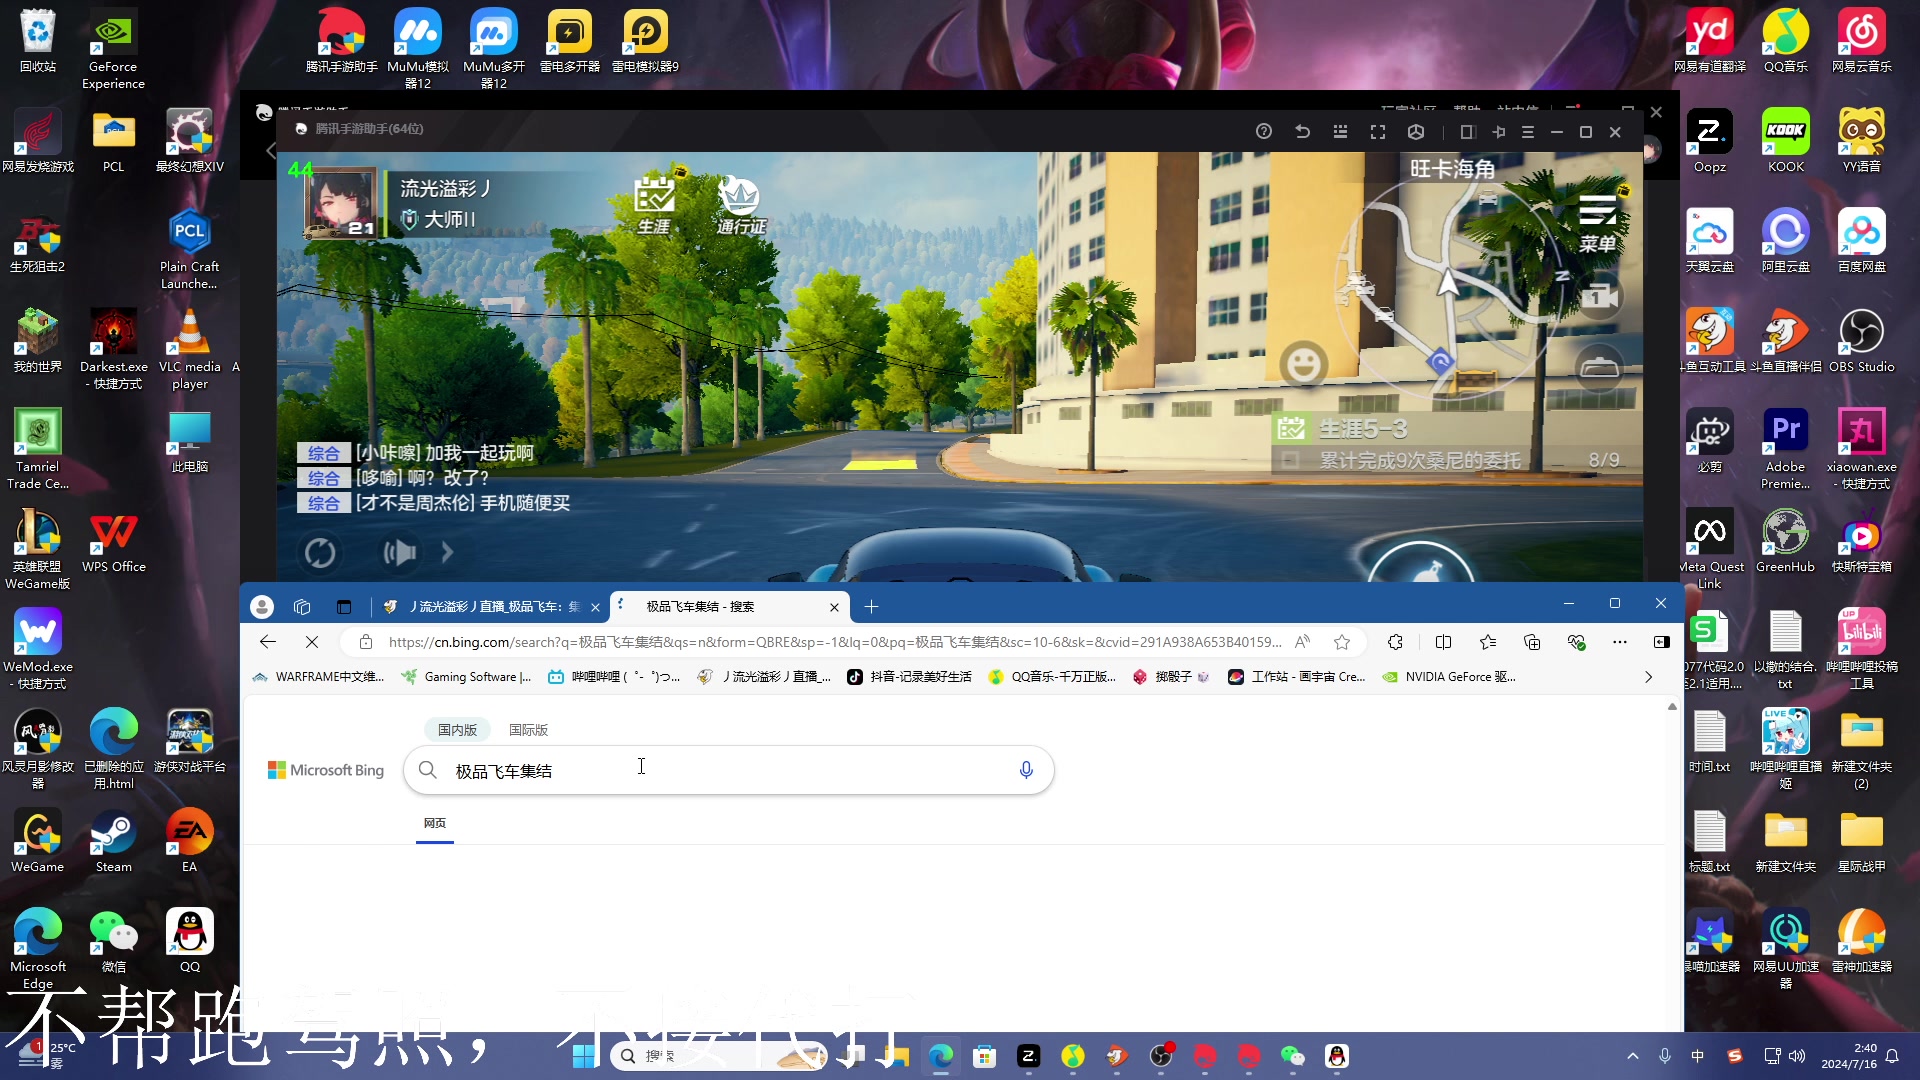Viewport: 1920px width, 1080px height.
Task: Open Edge collections icon
Action: pos(1532,642)
